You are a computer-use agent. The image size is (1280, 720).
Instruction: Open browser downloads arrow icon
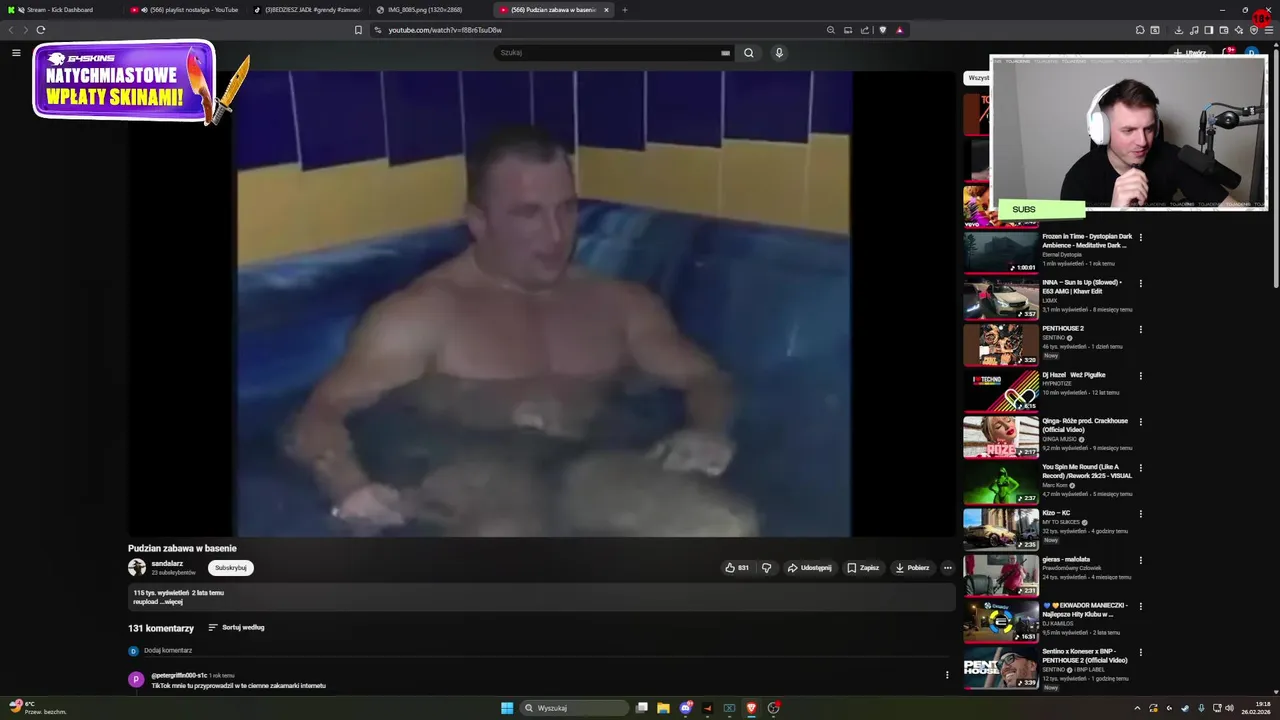tap(1179, 30)
